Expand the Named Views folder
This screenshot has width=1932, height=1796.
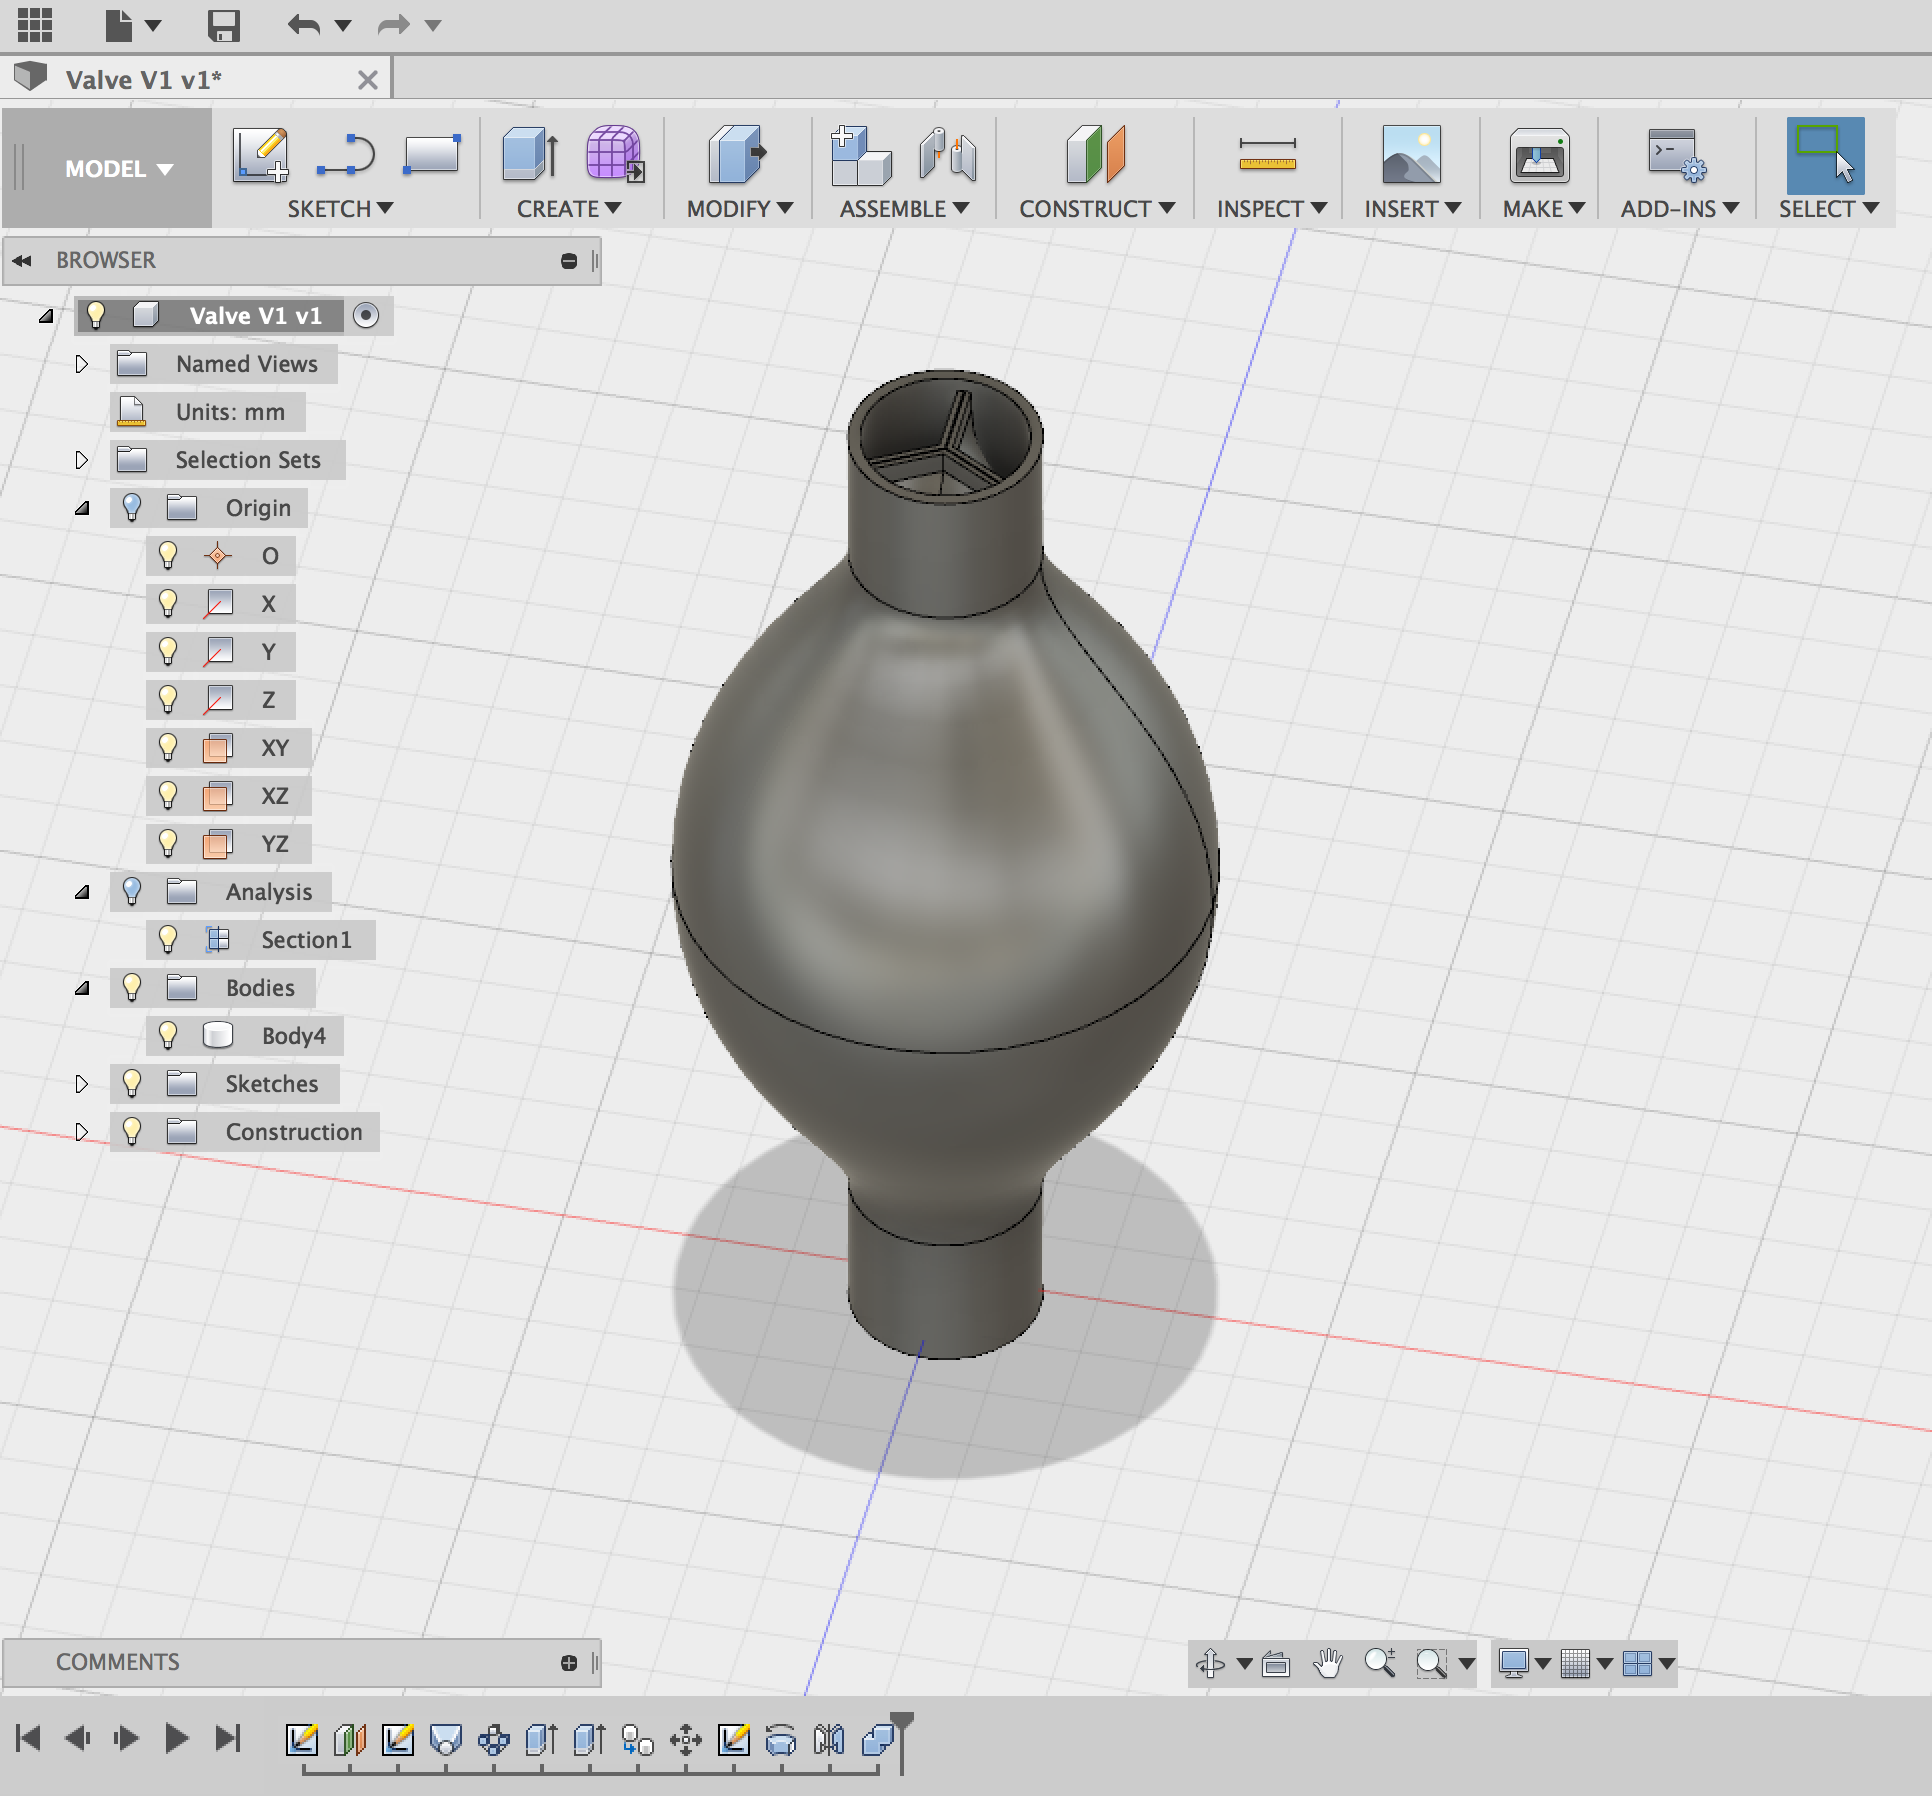coord(82,364)
